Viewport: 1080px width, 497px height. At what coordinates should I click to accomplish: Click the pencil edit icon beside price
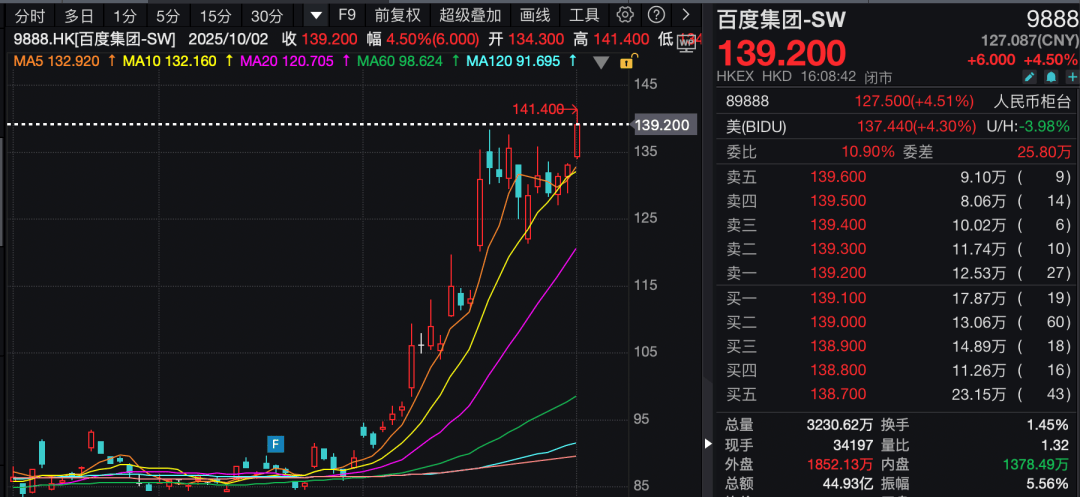click(x=1030, y=76)
